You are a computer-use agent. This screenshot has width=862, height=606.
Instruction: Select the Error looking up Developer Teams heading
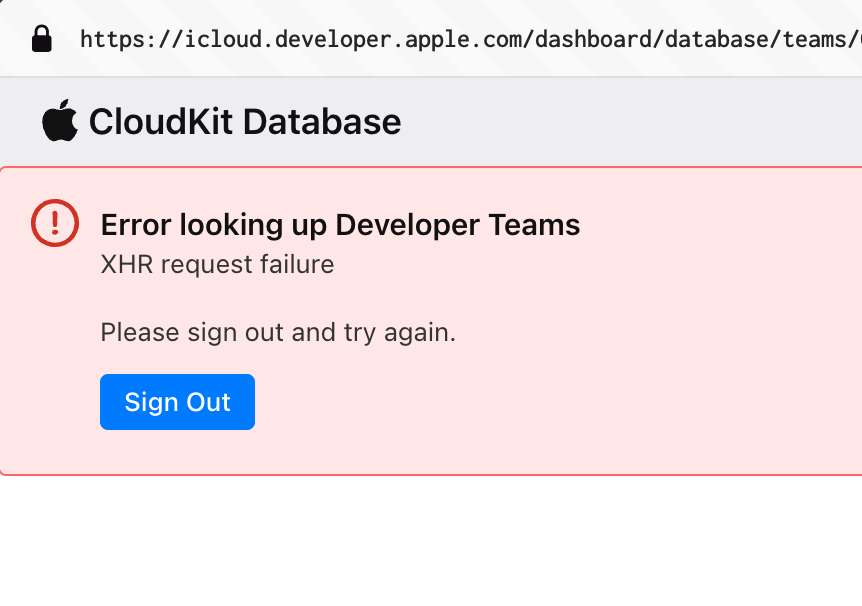coord(340,225)
